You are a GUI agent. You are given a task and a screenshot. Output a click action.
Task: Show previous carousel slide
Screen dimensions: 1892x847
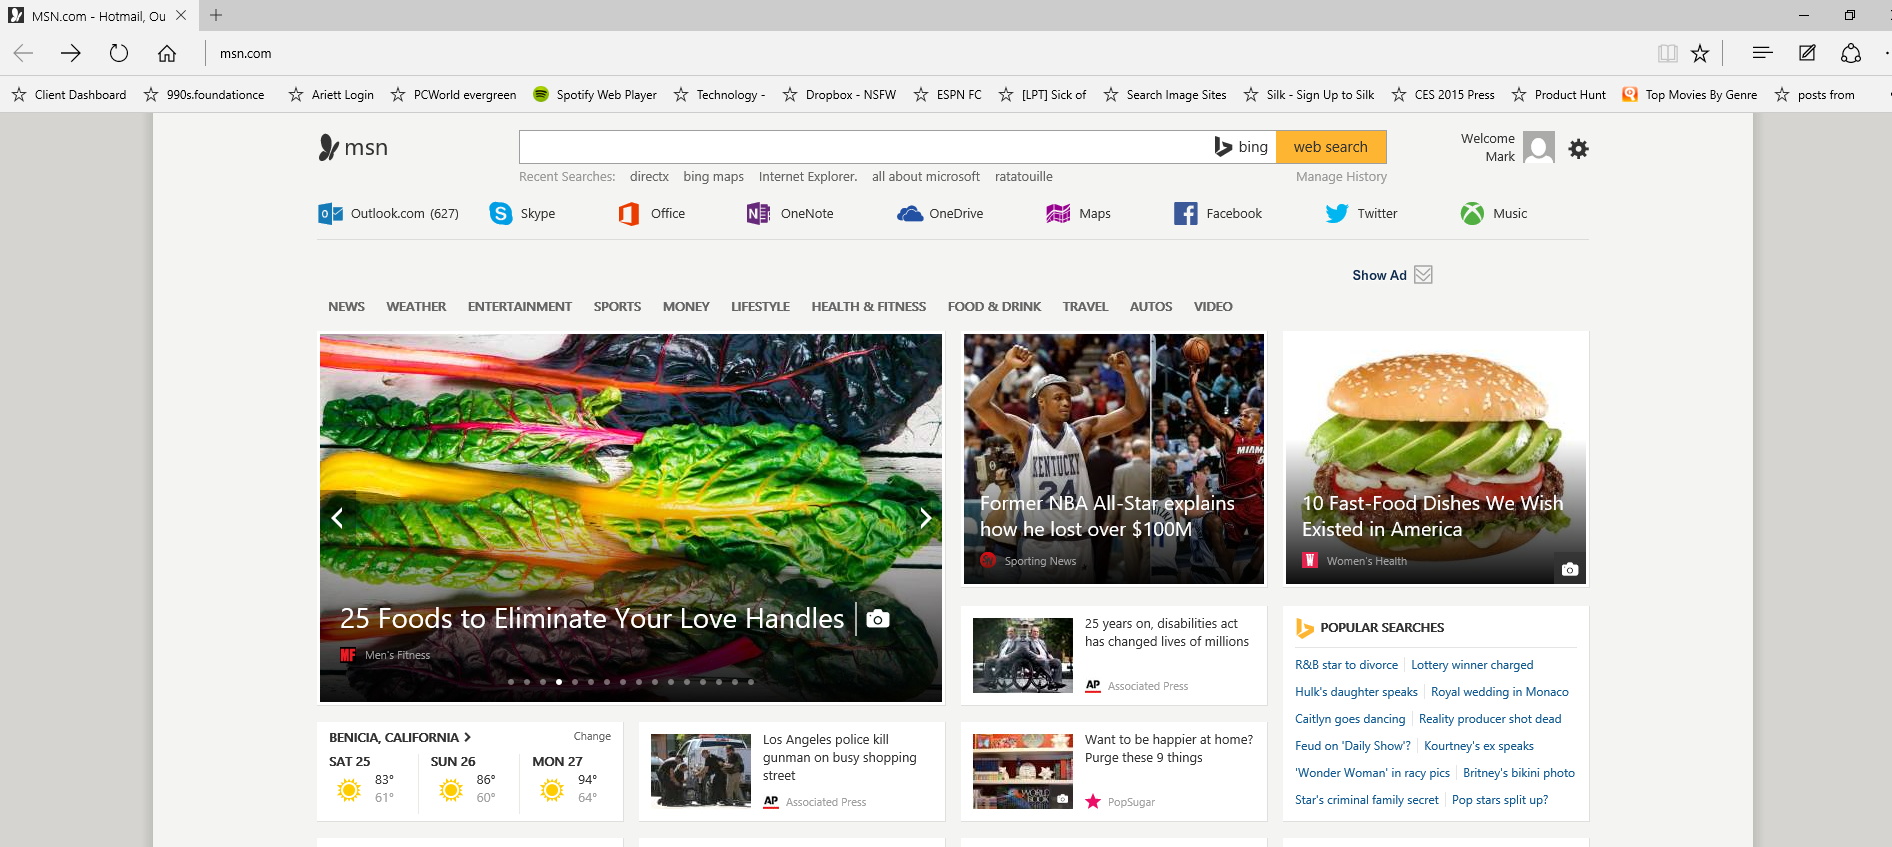tap(337, 517)
